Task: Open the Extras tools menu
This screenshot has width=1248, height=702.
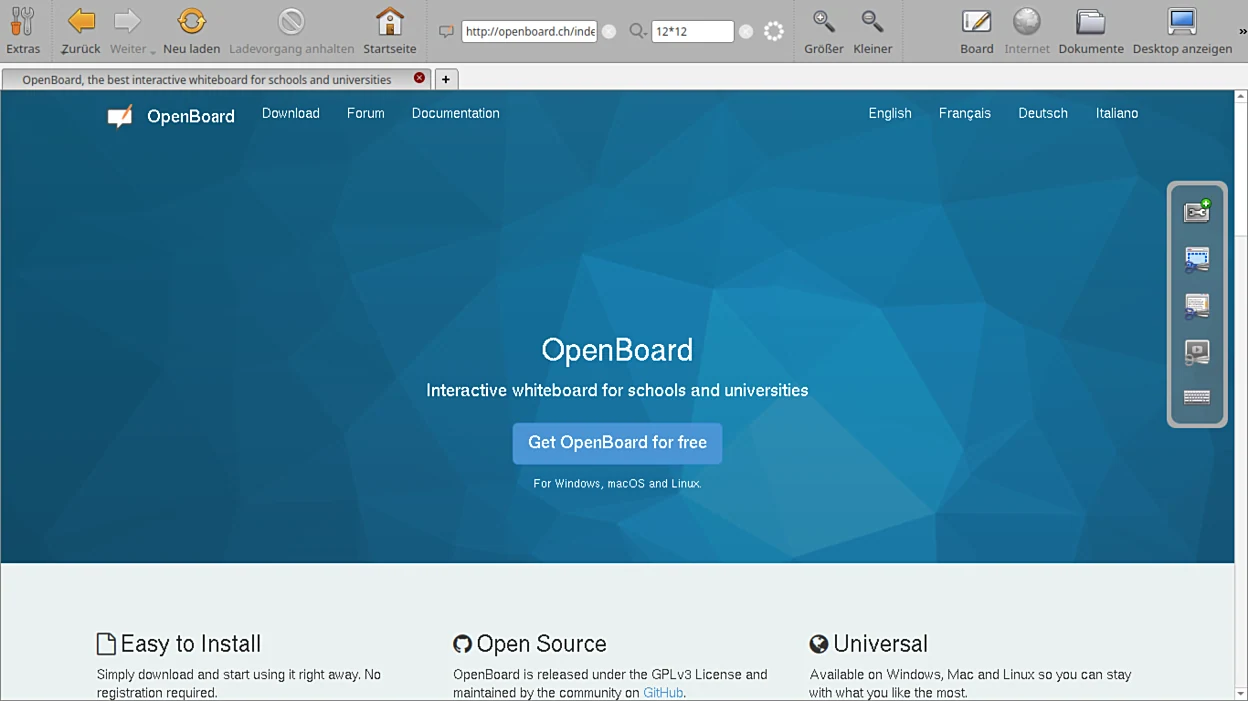Action: coord(23,30)
